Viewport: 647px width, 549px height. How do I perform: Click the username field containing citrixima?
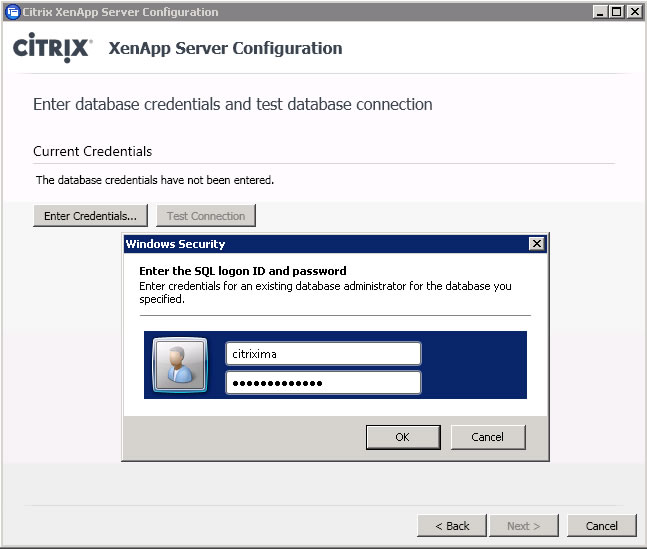(324, 354)
